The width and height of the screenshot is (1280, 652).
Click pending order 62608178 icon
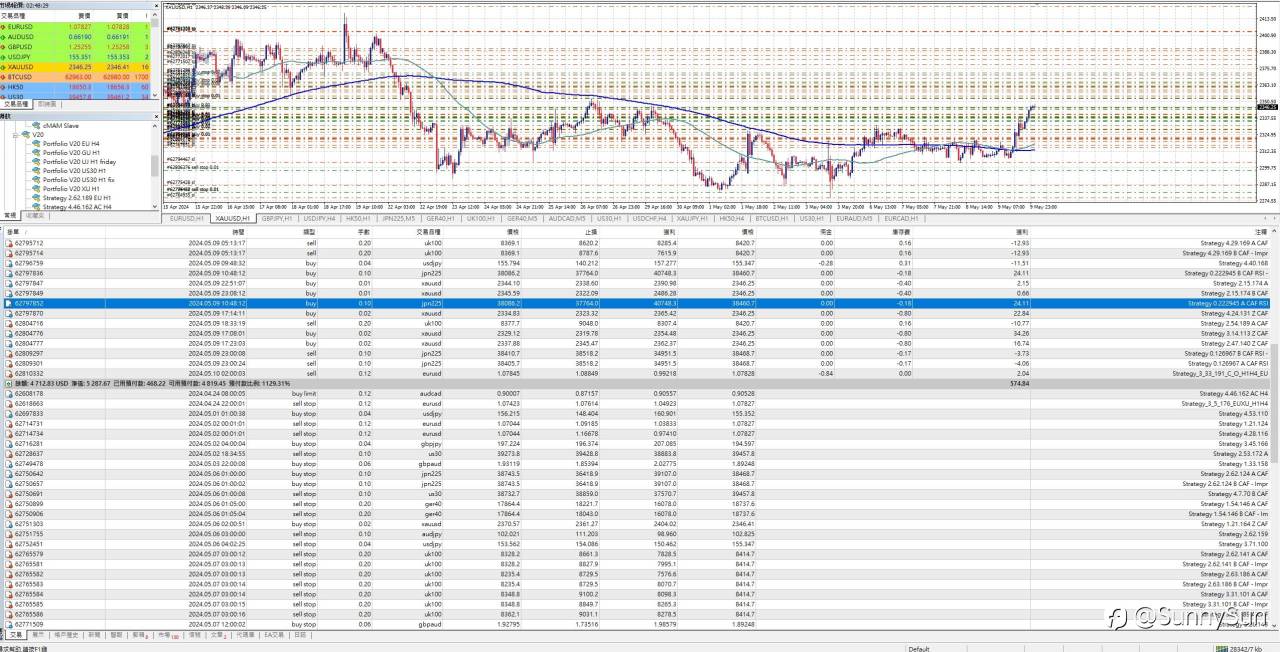point(10,393)
